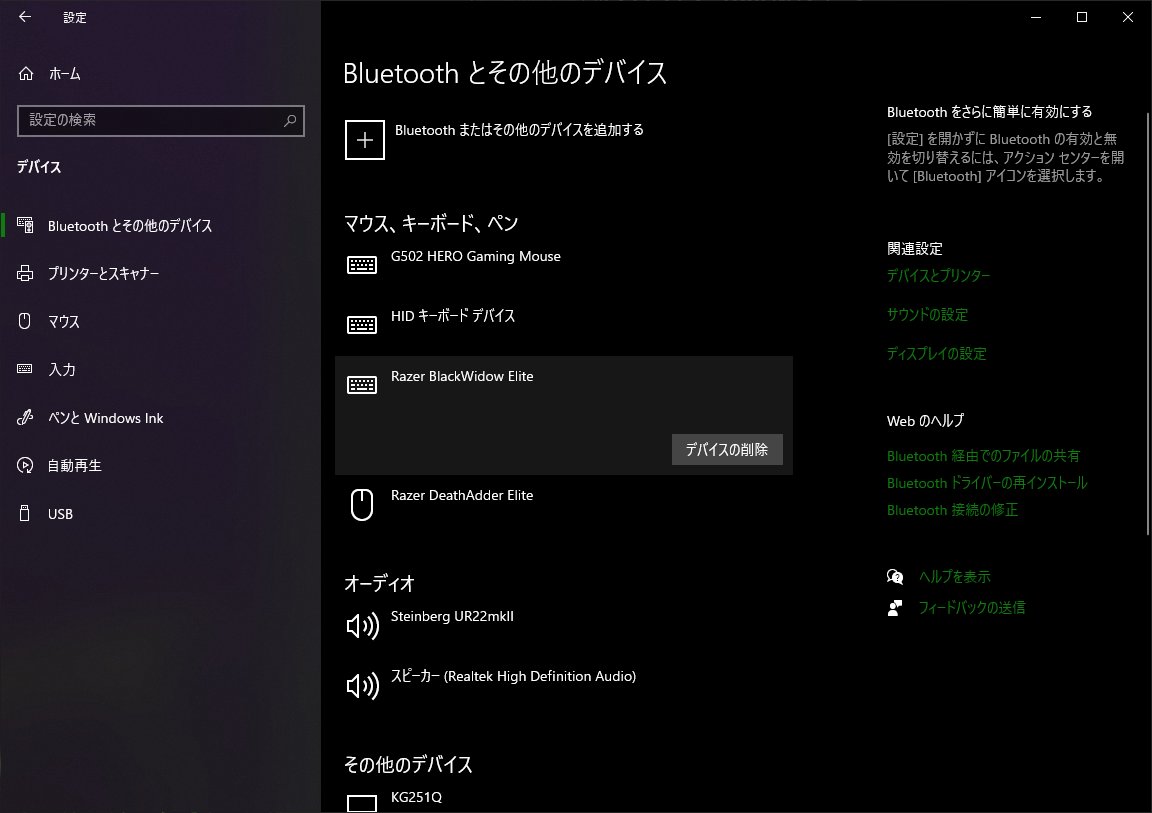Select Razer DeathAdder Elite device name

pyautogui.click(x=462, y=495)
